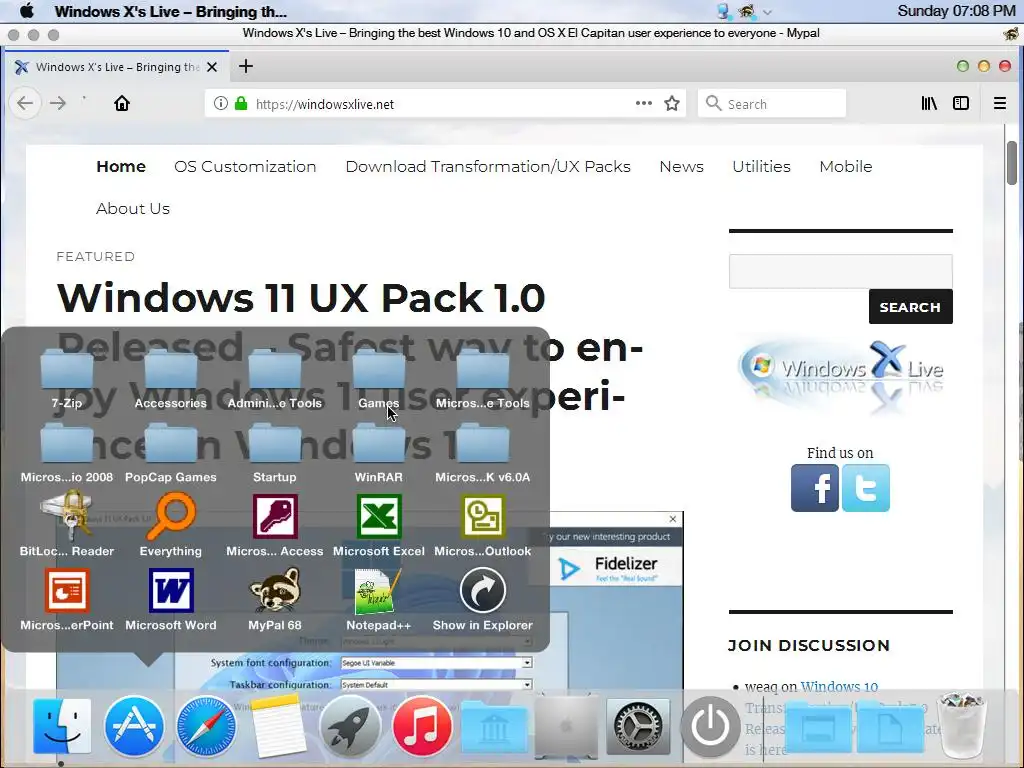The height and width of the screenshot is (768, 1024).
Task: Show the Library button in toolbar
Action: pos(929,103)
